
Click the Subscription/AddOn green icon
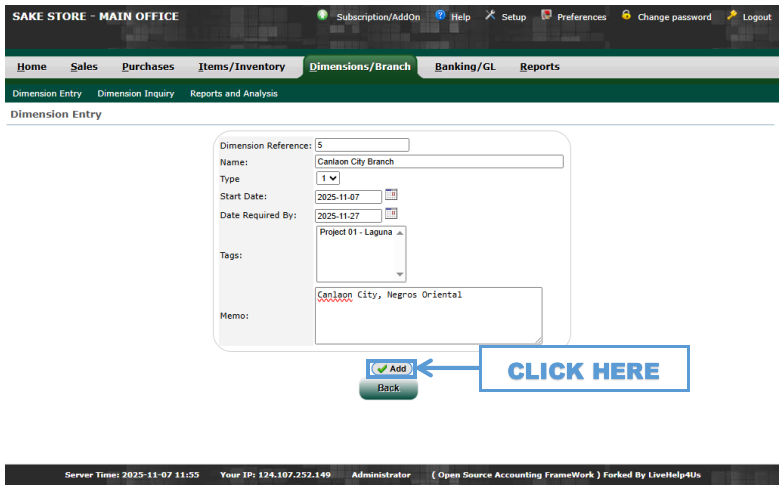click(x=322, y=15)
